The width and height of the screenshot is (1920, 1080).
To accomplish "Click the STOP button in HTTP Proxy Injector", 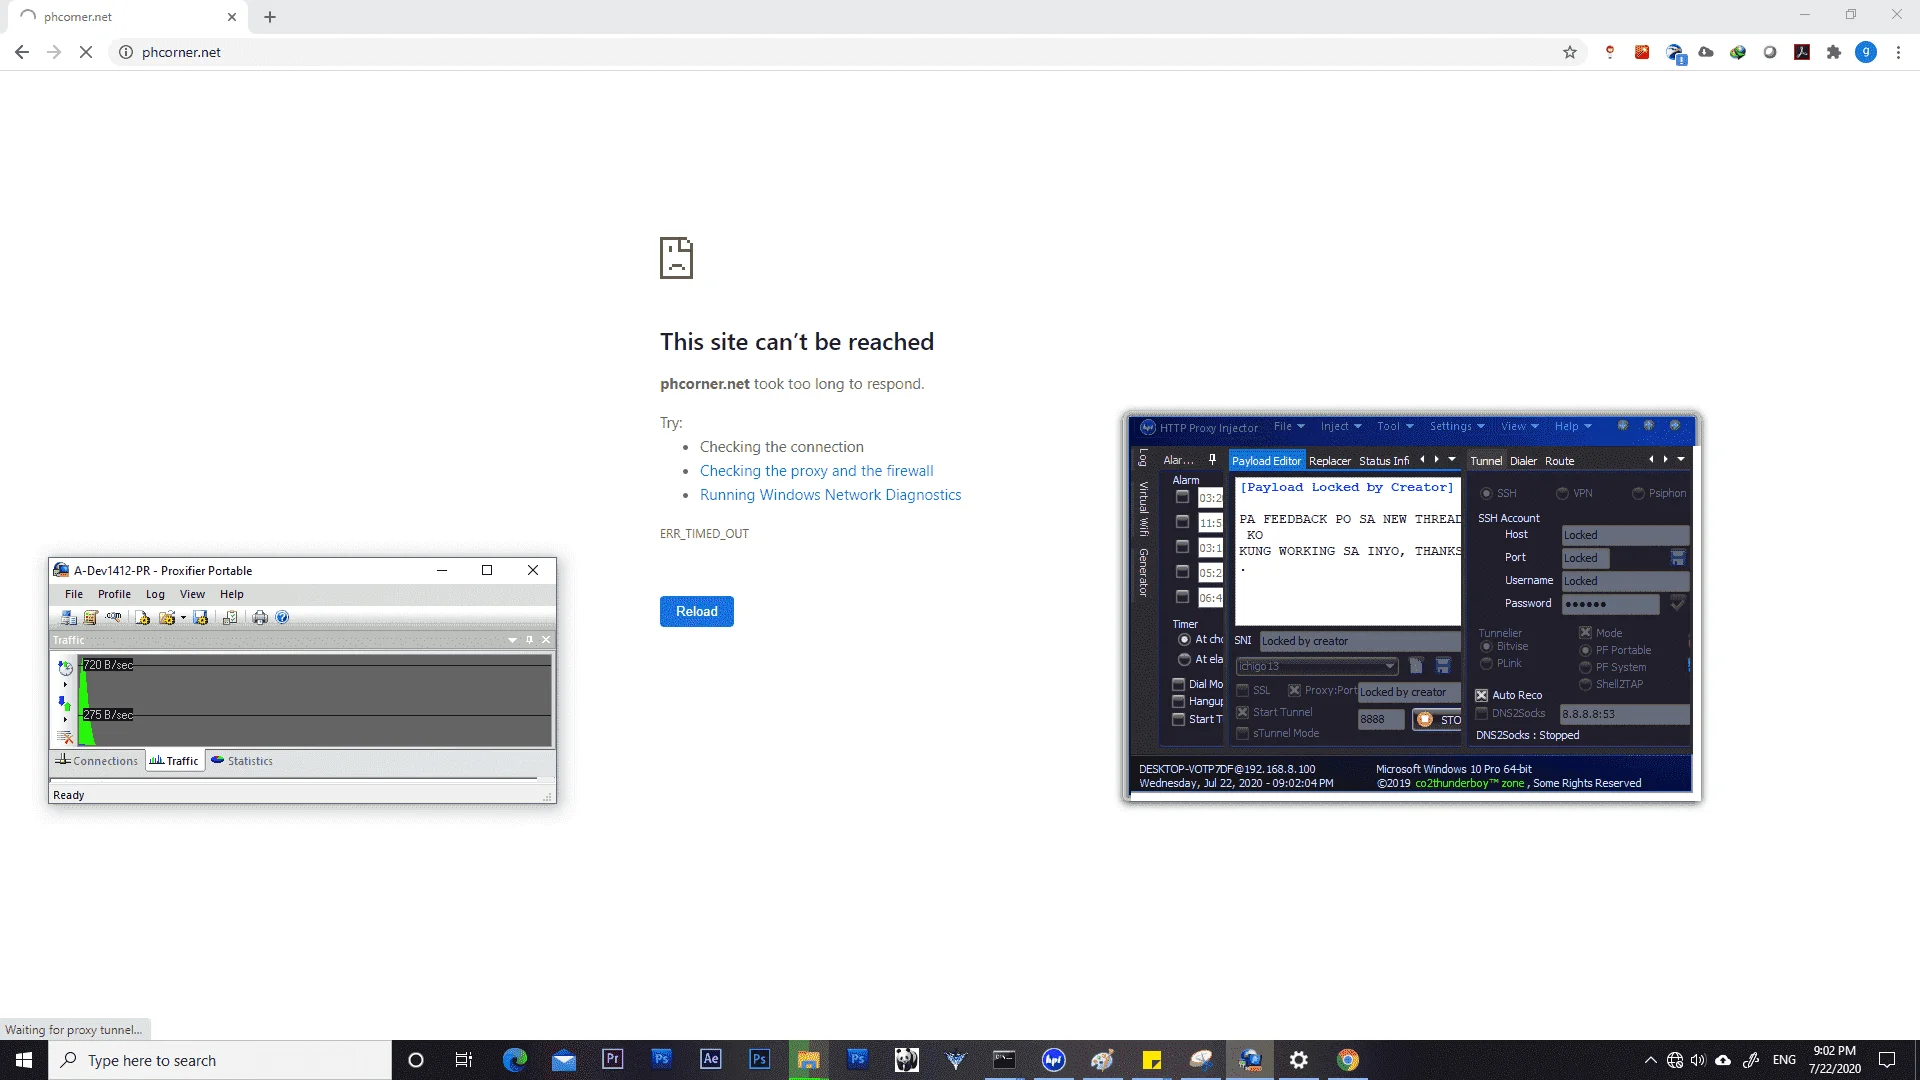I will pyautogui.click(x=1437, y=720).
